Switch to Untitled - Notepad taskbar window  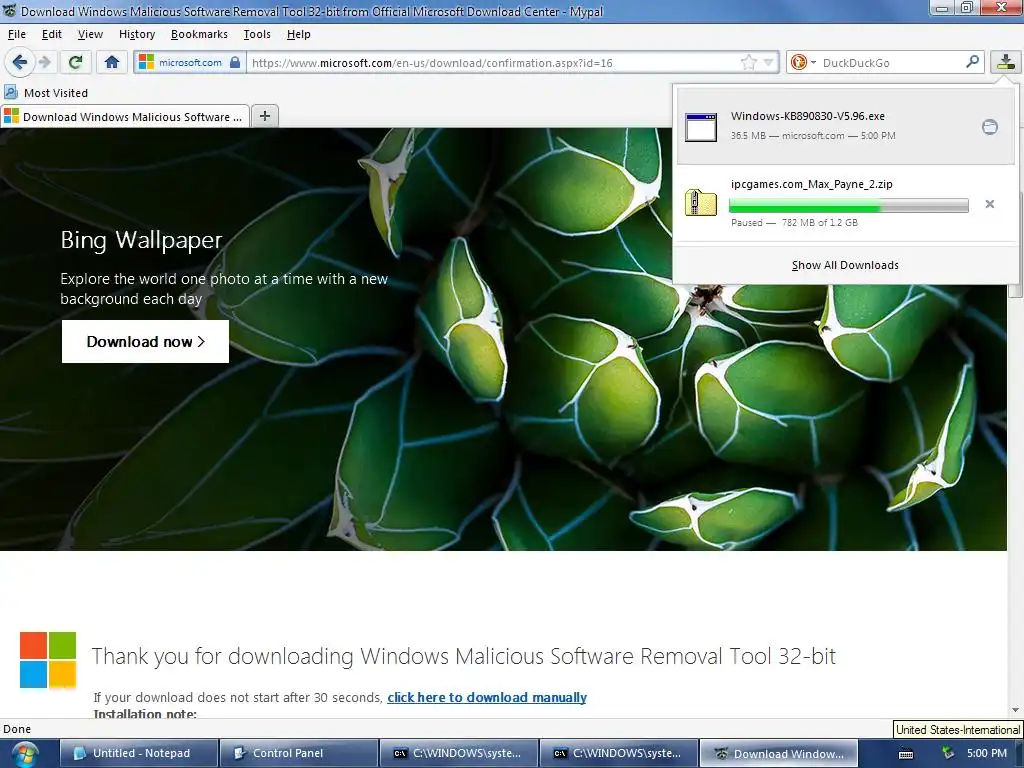(139, 753)
